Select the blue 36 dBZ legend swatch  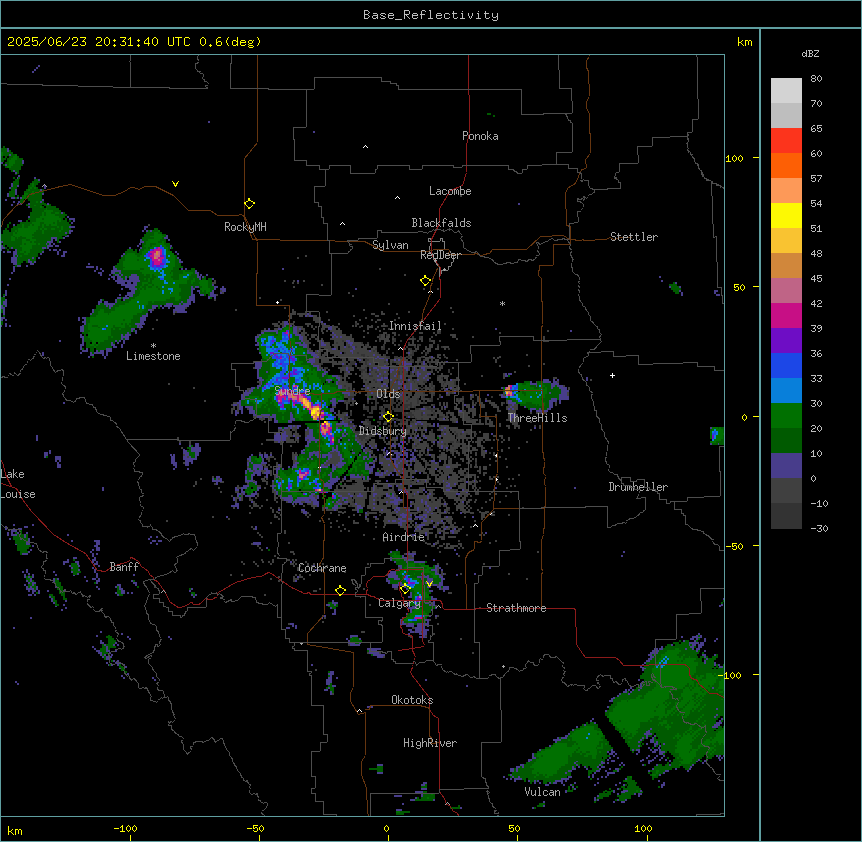[786, 365]
